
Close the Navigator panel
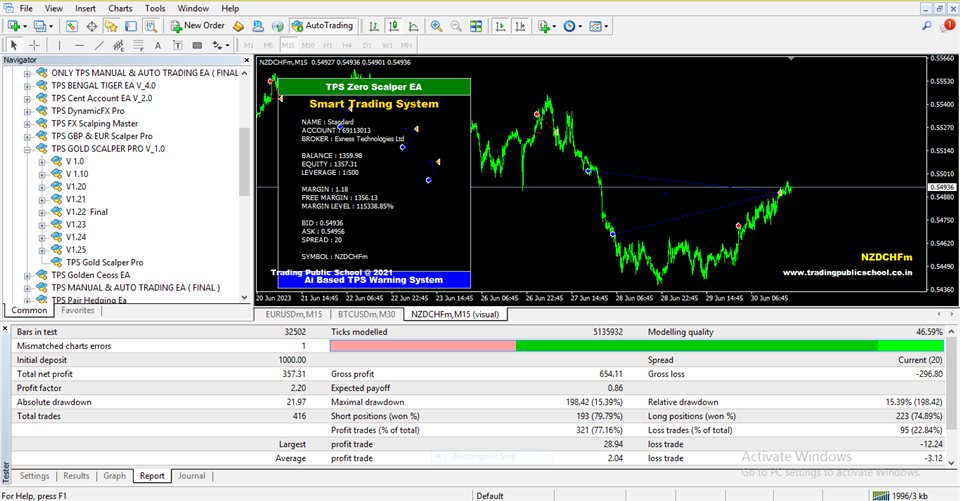click(x=247, y=60)
